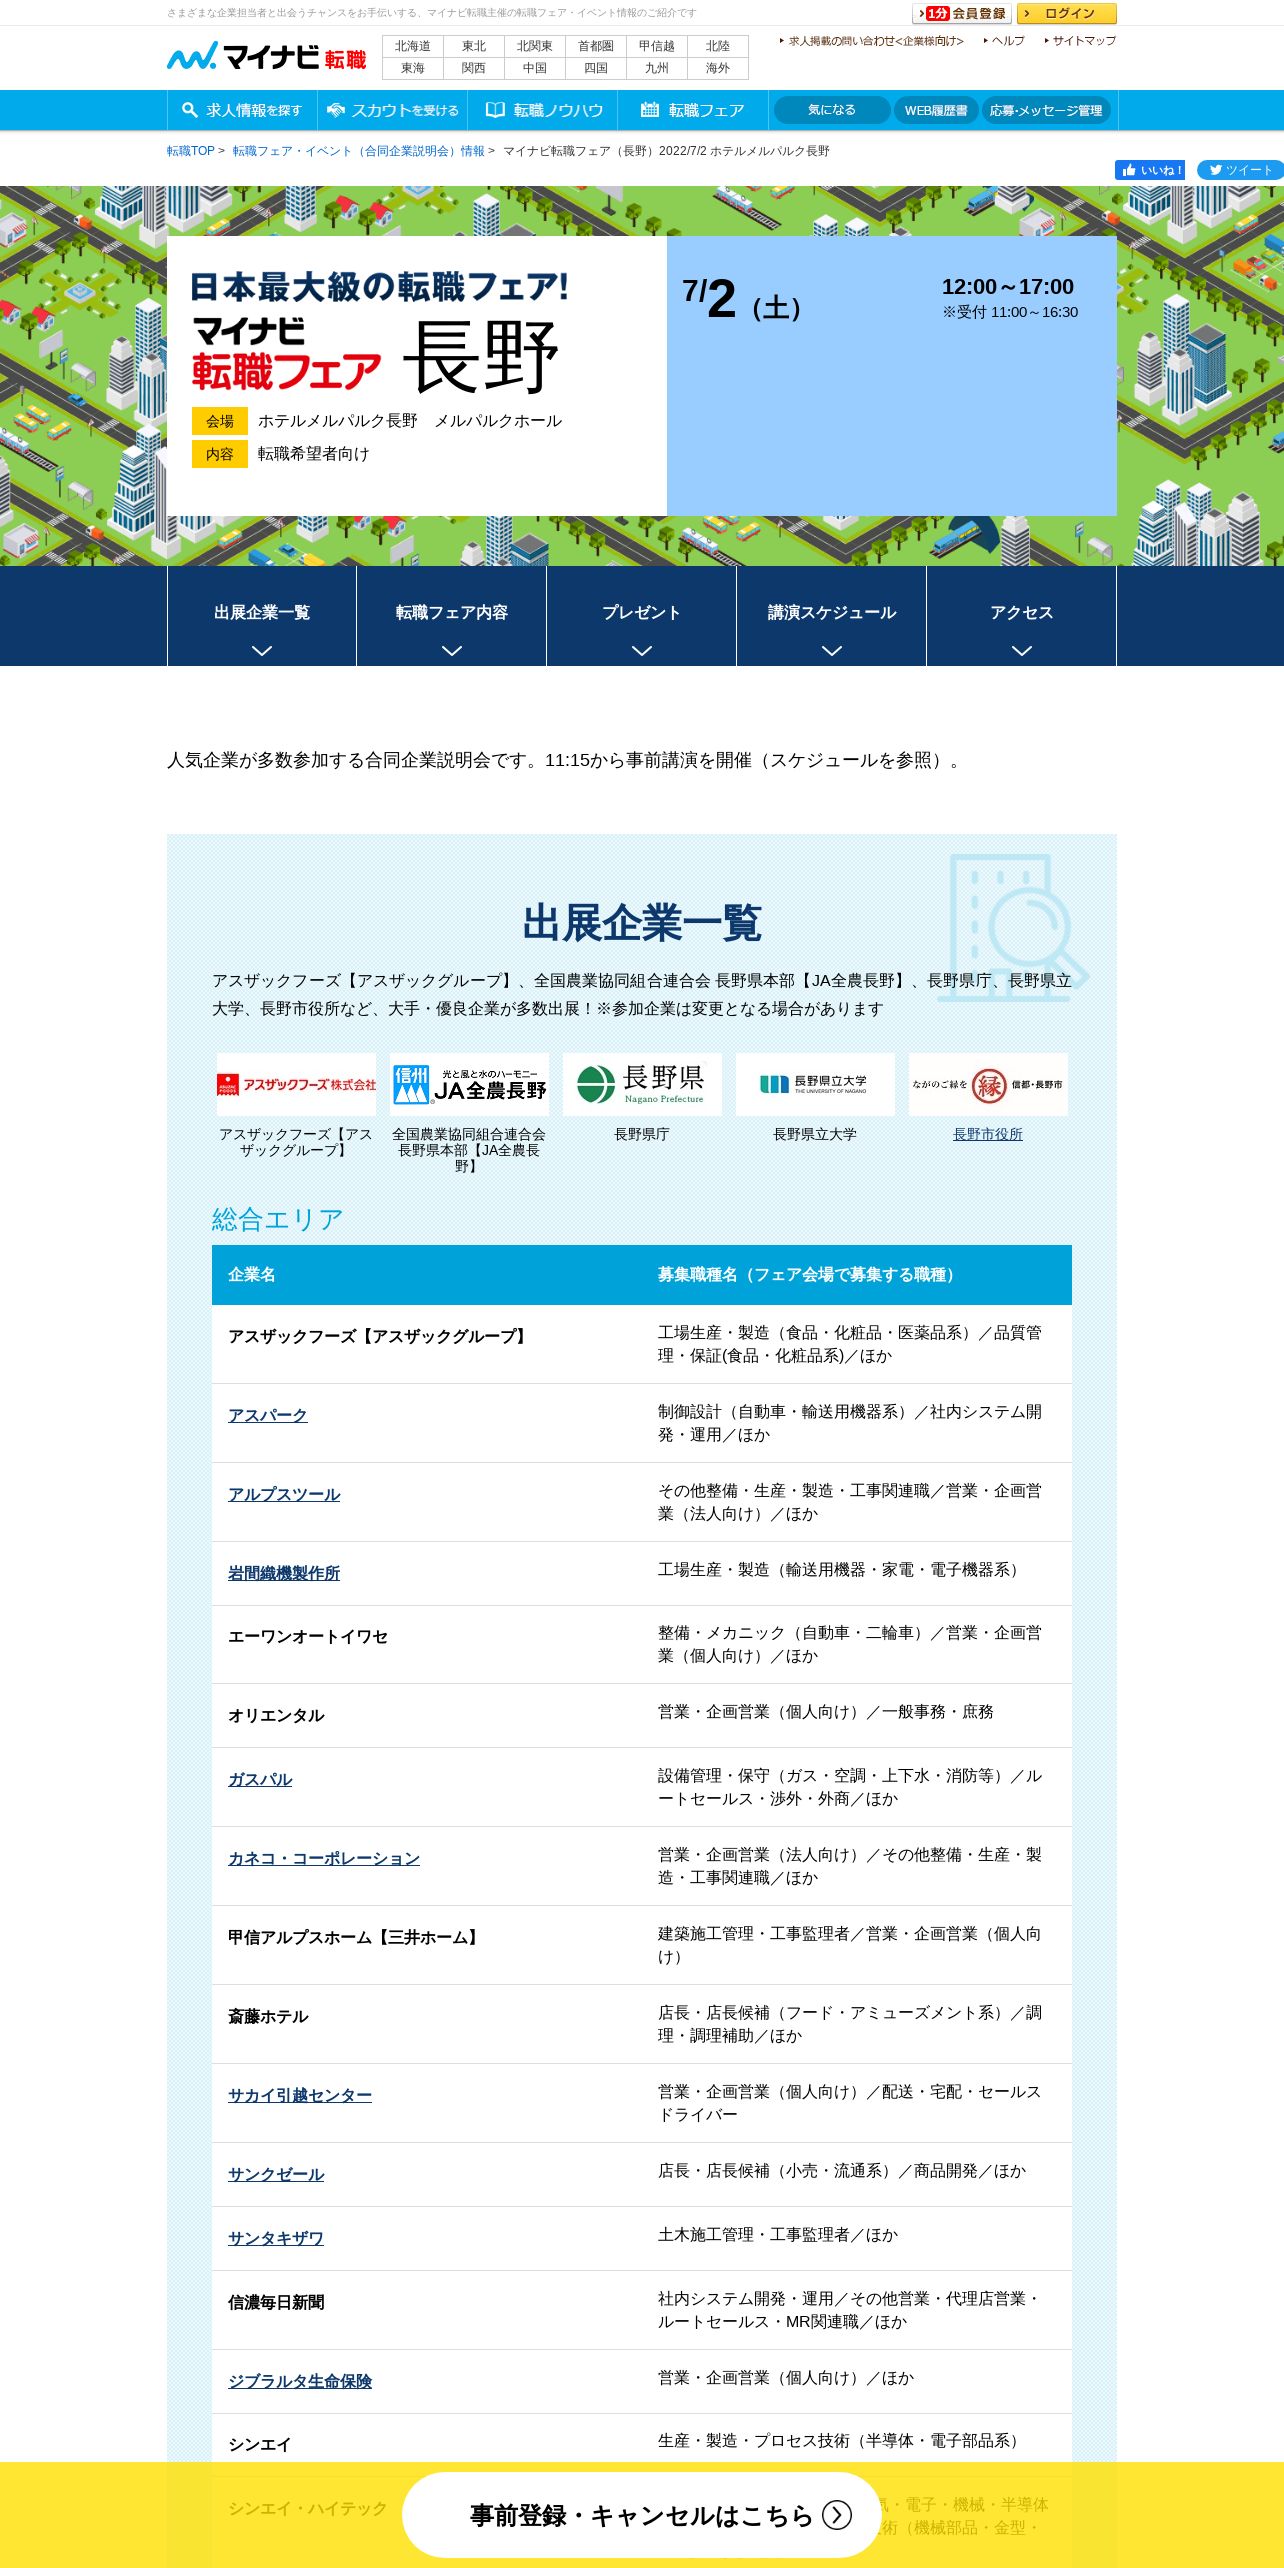
Task: Click the Mynavi Tenshoku logo
Action: [x=266, y=57]
